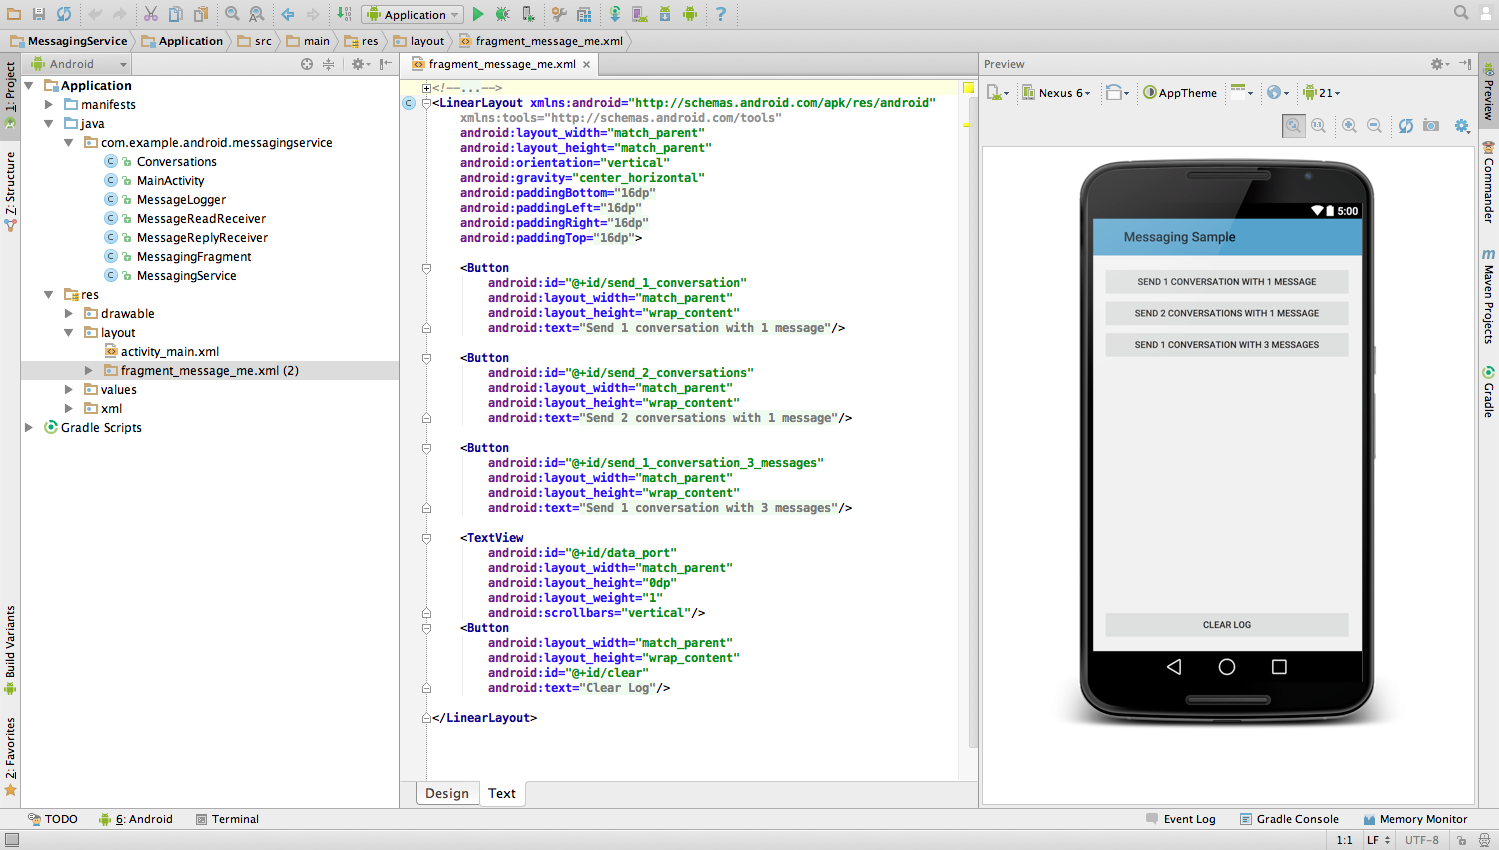This screenshot has width=1499, height=850.
Task: Toggle the Zoom to Fit preview button
Action: point(1294,125)
